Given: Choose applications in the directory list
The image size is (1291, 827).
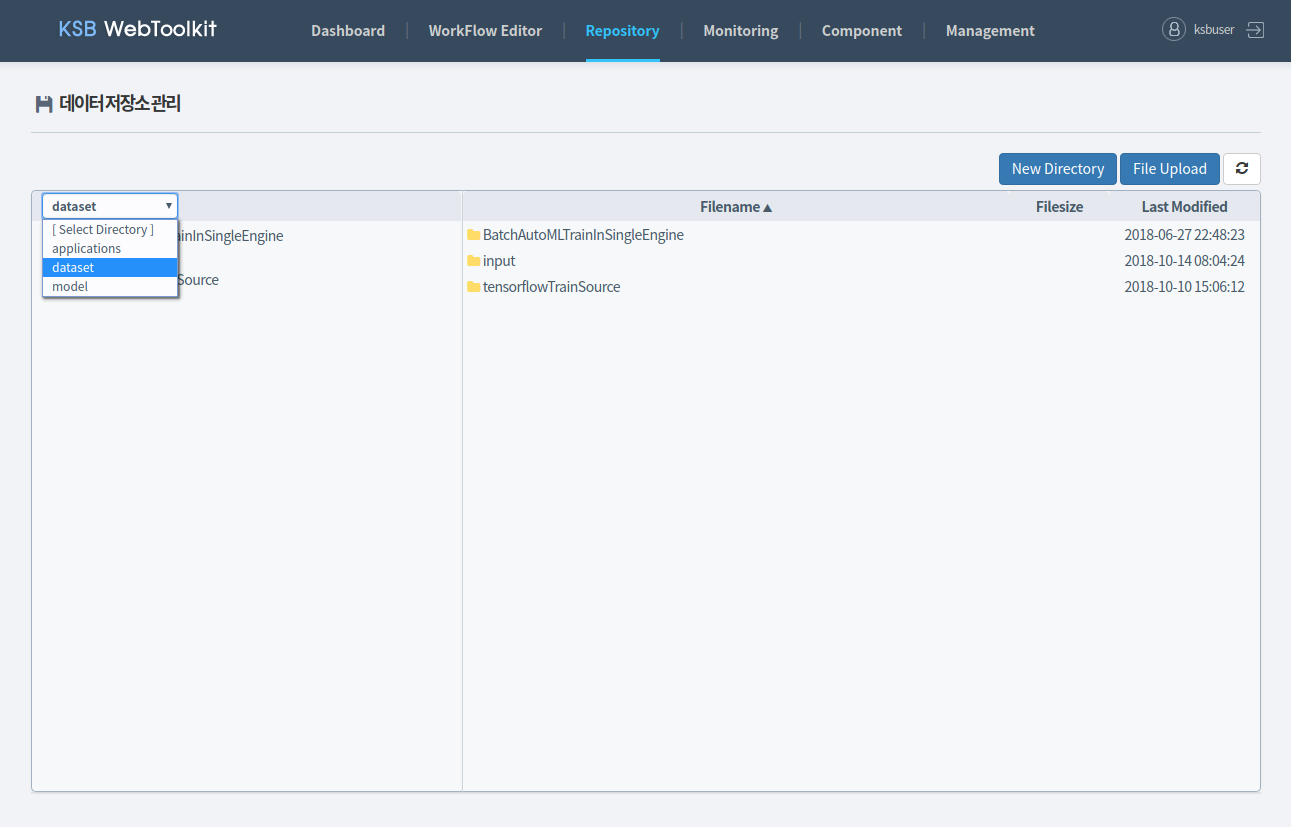Looking at the screenshot, I should [x=110, y=249].
